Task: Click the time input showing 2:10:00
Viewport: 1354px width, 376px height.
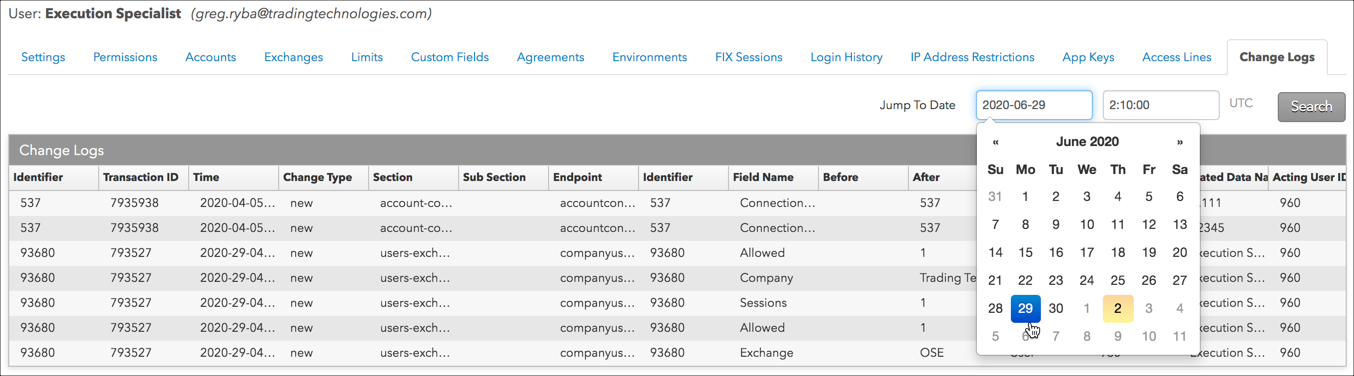Action: pyautogui.click(x=1161, y=105)
